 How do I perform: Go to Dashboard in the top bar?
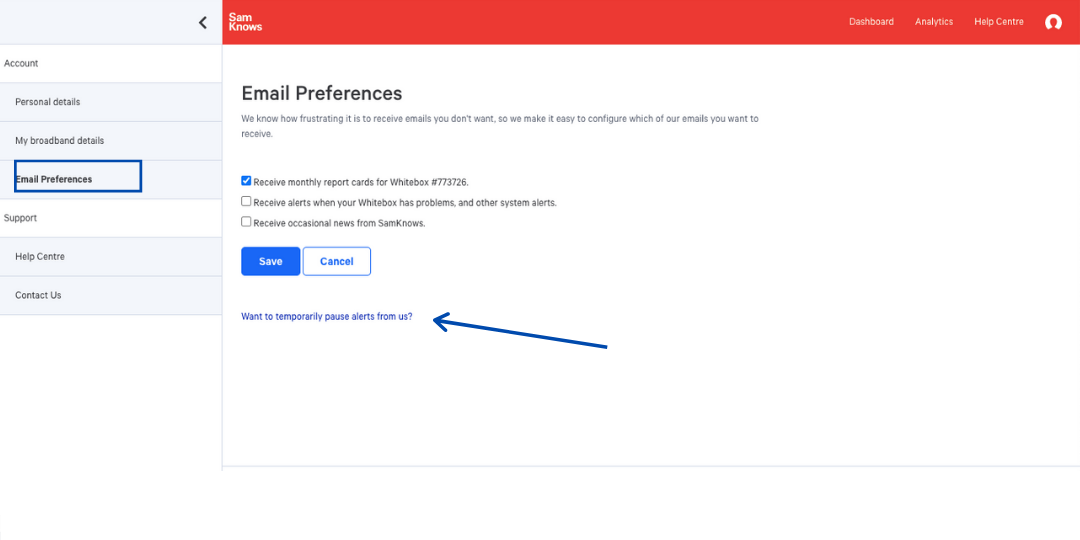tap(871, 22)
